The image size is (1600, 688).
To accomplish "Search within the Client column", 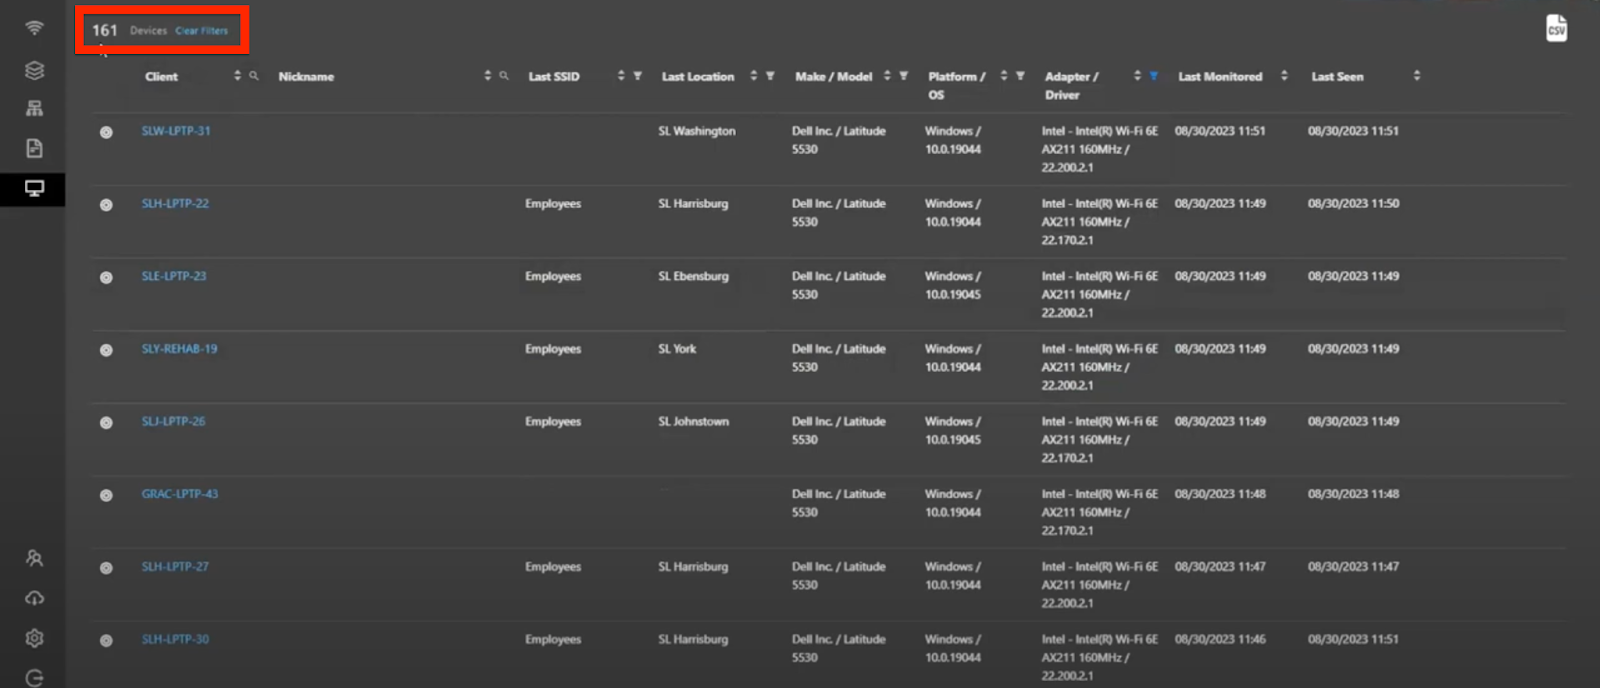I will 254,76.
